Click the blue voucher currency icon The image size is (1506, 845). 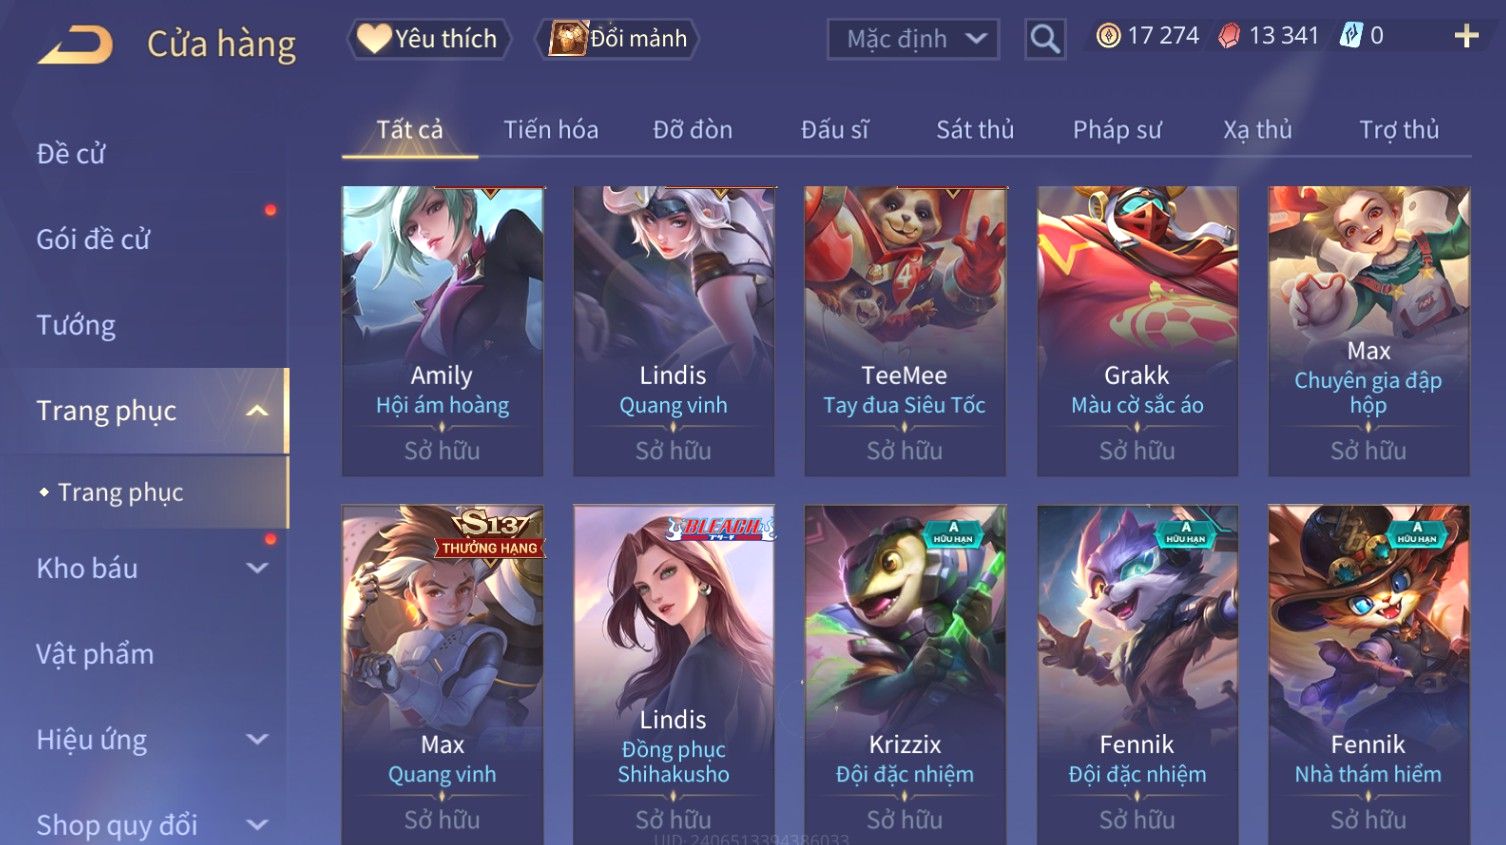point(1351,36)
